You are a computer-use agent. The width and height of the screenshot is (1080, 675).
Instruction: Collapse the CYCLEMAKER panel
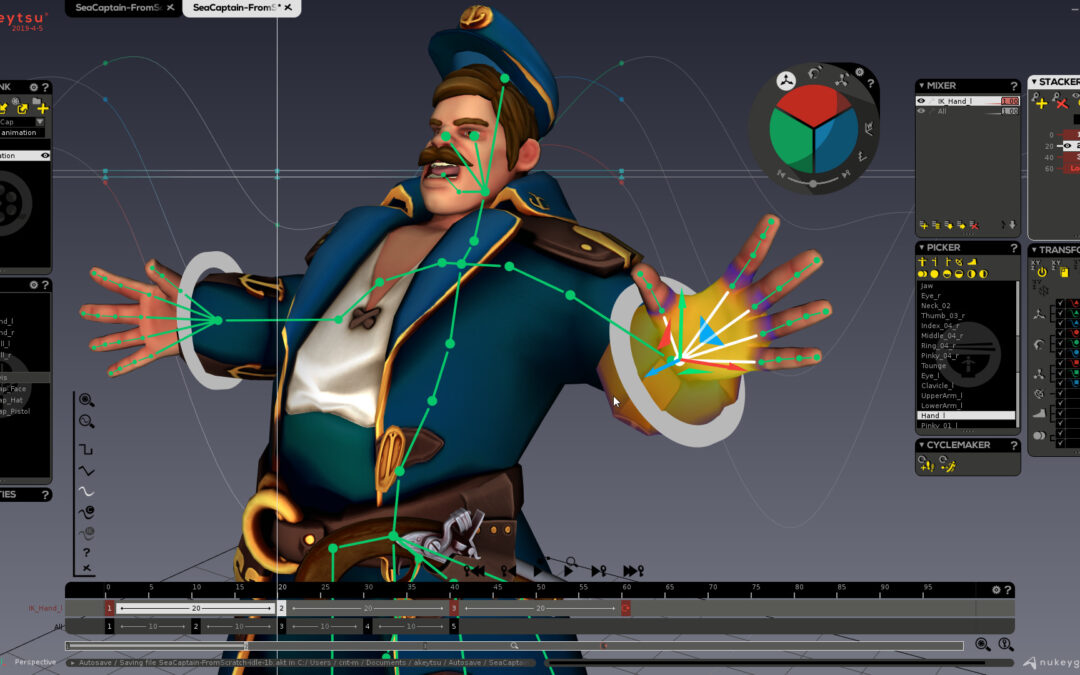pos(922,445)
